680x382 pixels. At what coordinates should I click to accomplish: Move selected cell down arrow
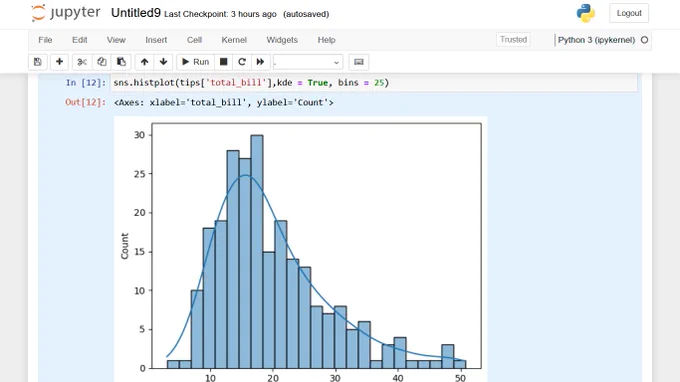[x=163, y=62]
